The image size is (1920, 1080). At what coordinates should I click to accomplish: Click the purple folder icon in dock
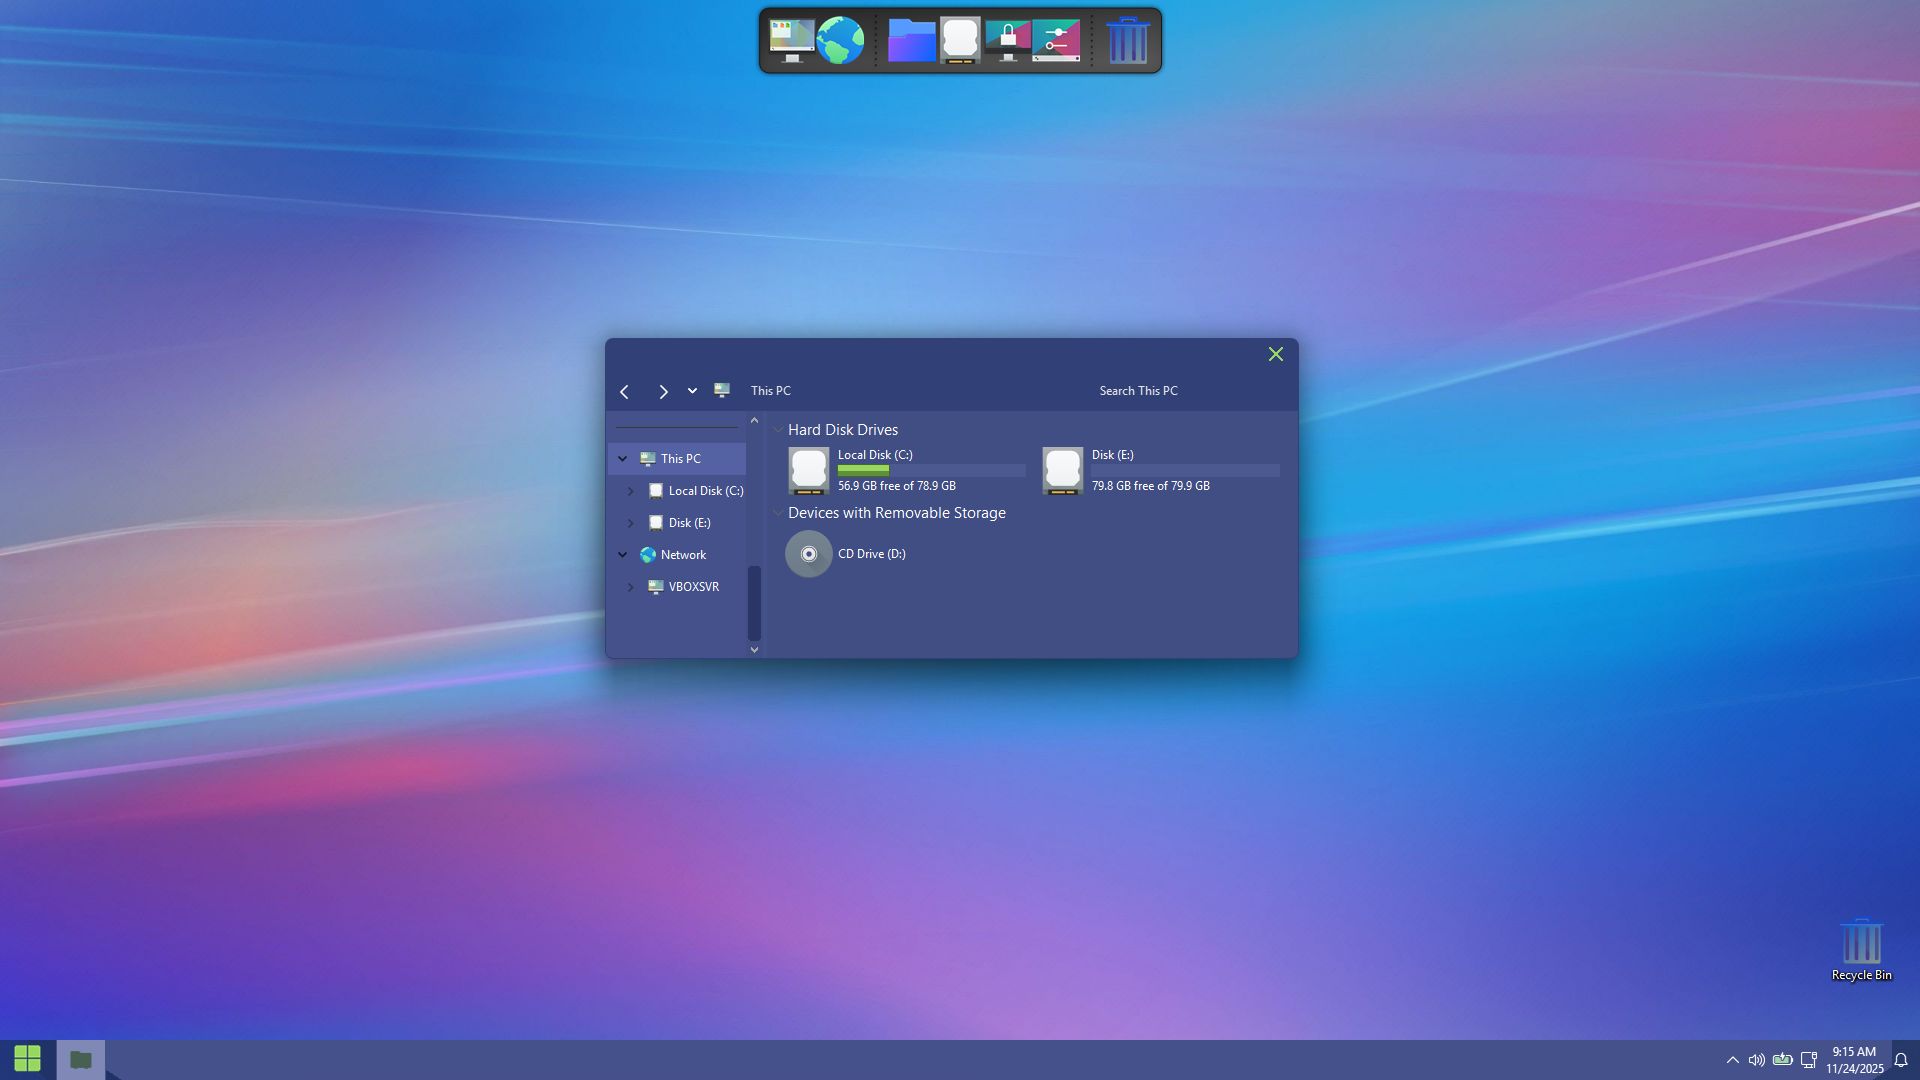tap(911, 41)
